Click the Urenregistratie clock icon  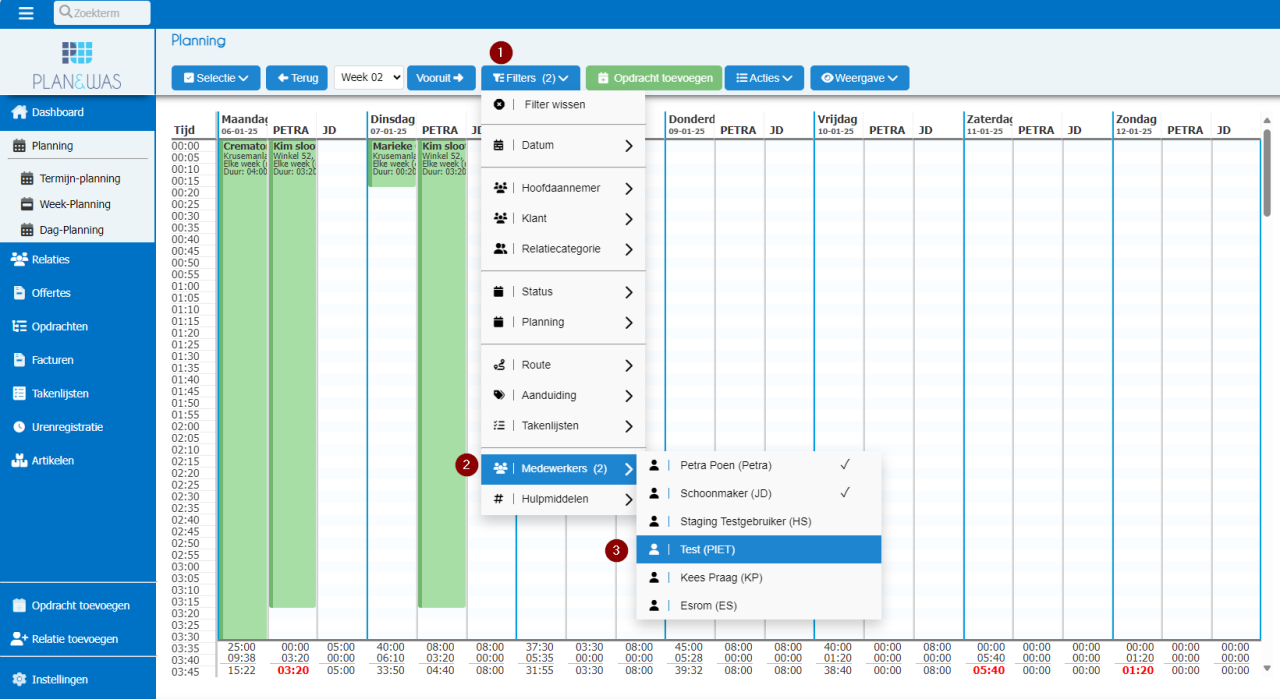(19, 427)
